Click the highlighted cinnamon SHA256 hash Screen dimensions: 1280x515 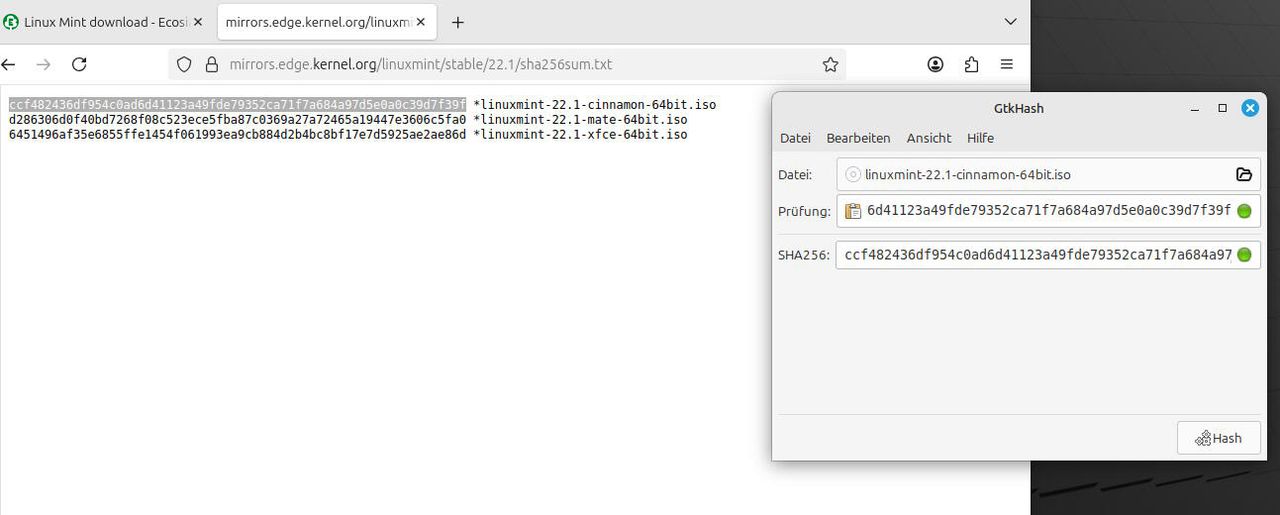[237, 105]
